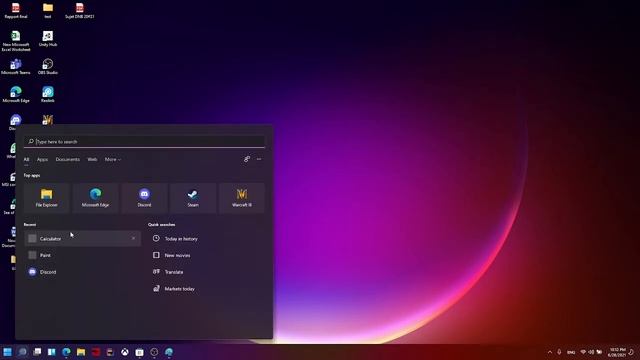The image size is (640, 360).
Task: Open Discord from Recent list
Action: 82,272
